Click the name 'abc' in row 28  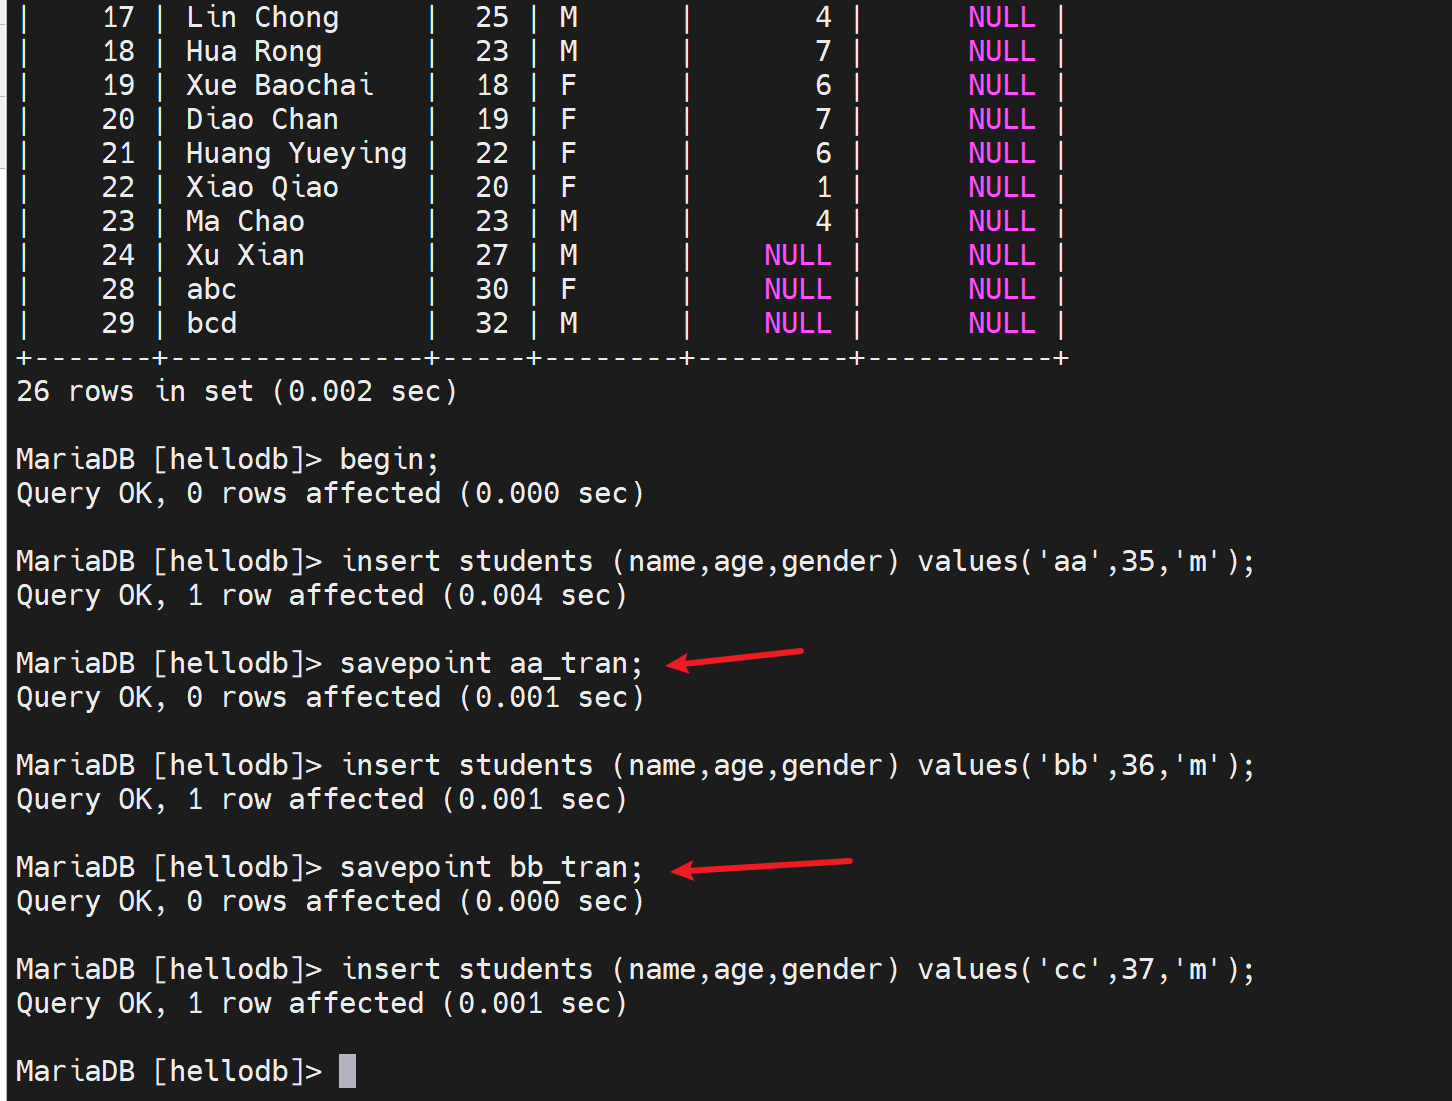pos(211,289)
